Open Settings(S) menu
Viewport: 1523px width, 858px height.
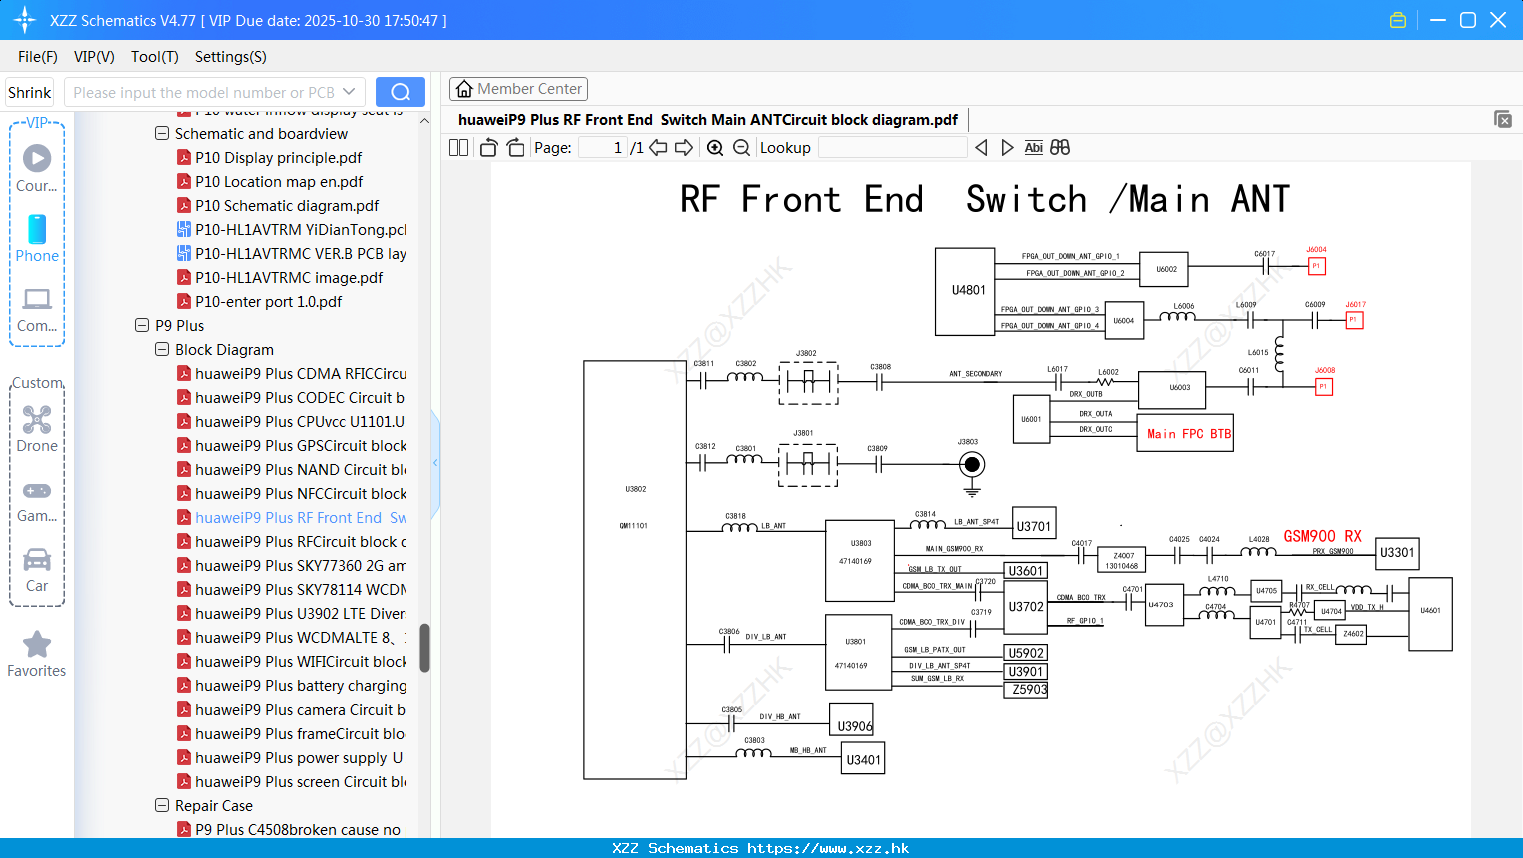[231, 57]
